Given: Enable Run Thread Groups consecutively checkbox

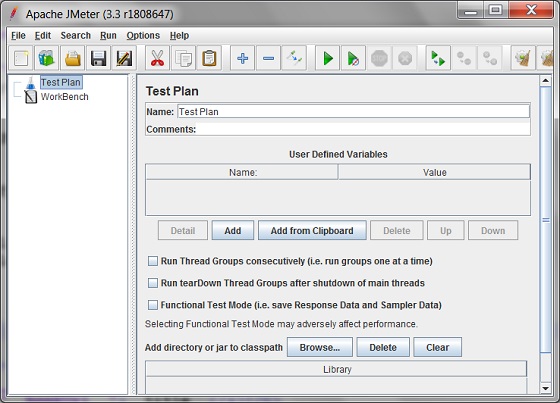Looking at the screenshot, I should [153, 261].
